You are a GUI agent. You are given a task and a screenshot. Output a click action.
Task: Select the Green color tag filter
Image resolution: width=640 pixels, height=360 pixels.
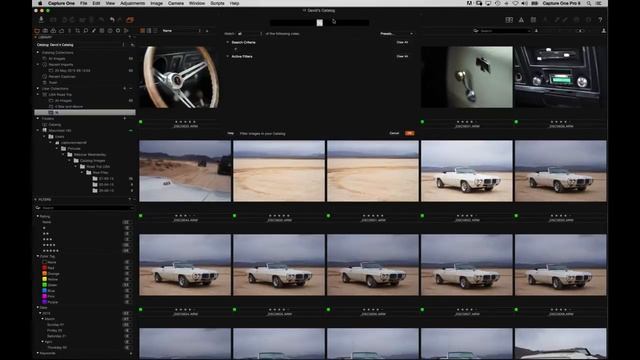(x=50, y=285)
